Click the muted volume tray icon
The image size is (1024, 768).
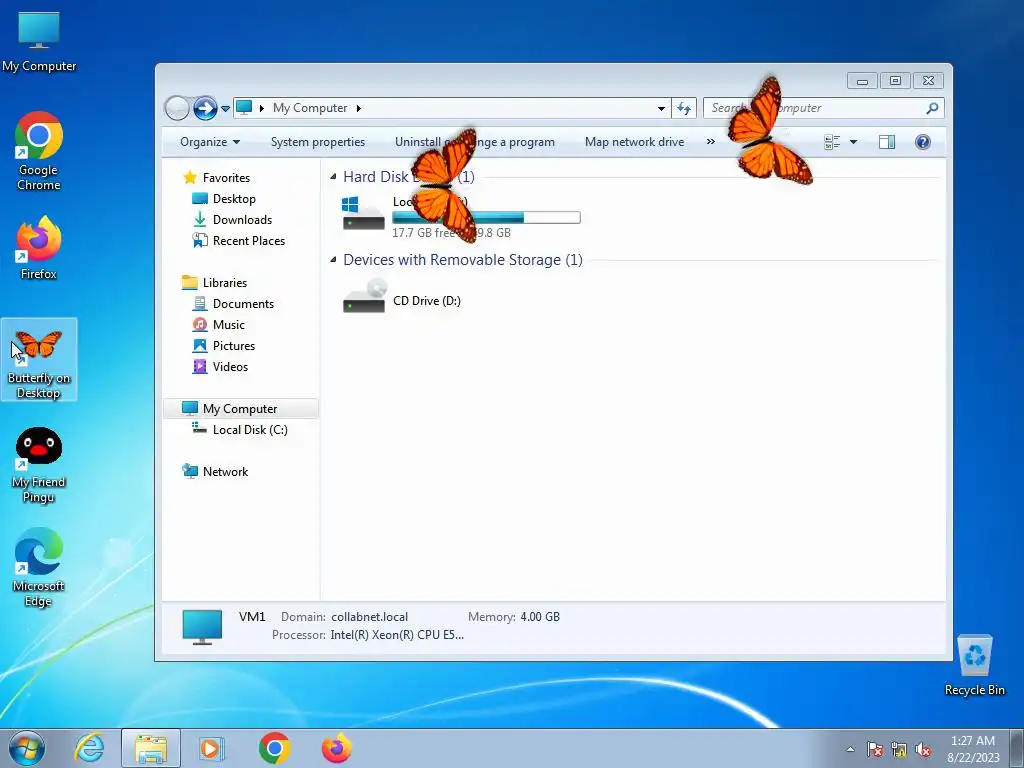tap(923, 749)
